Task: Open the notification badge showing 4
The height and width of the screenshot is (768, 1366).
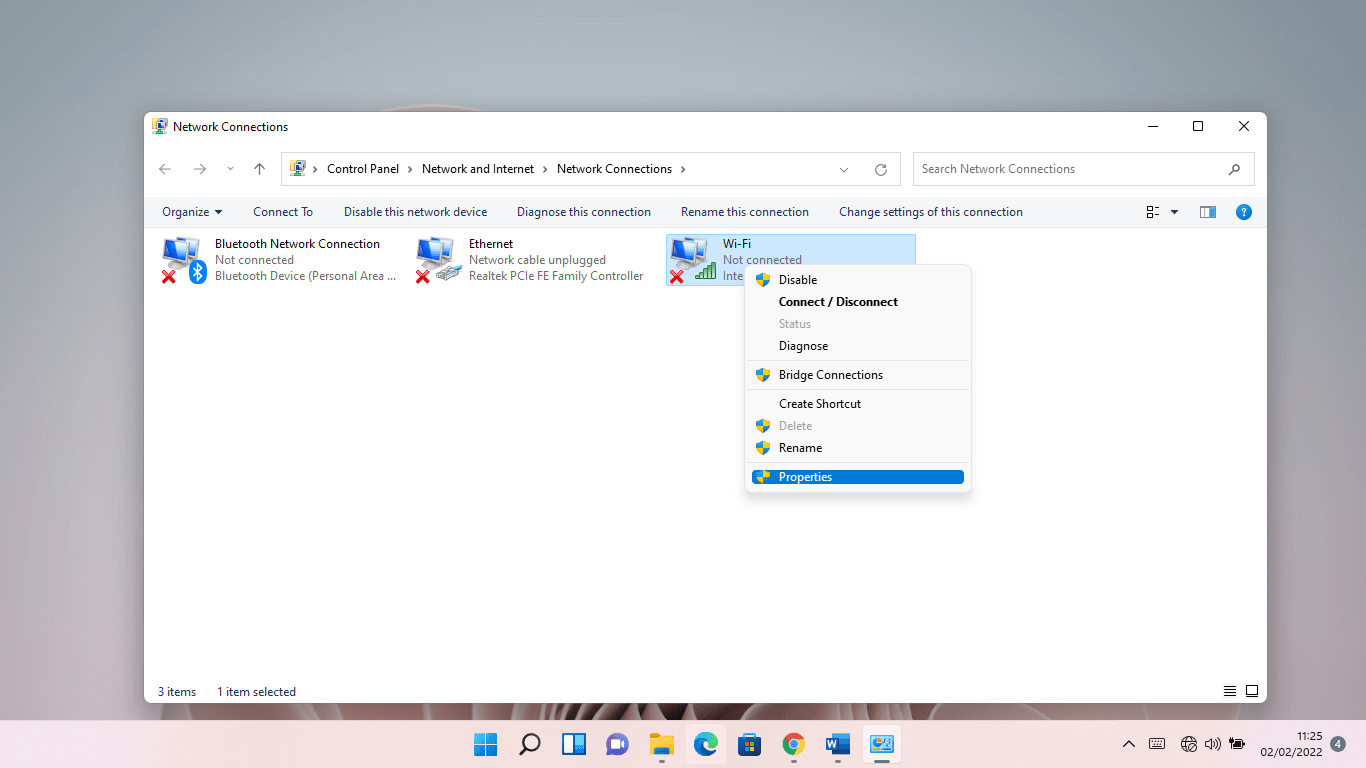Action: pyautogui.click(x=1338, y=744)
